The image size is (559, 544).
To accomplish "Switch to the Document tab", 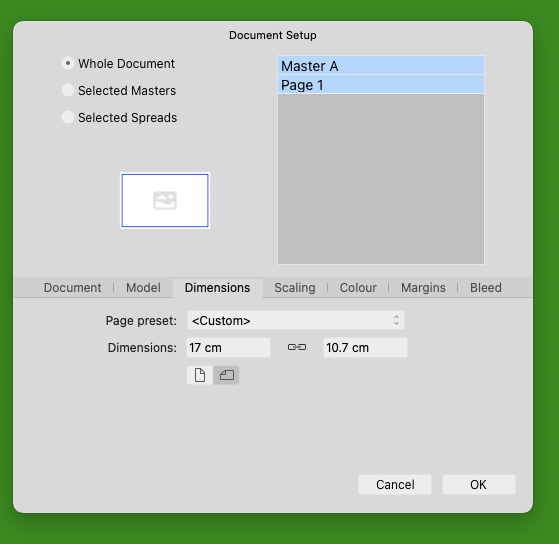I will click(x=72, y=288).
